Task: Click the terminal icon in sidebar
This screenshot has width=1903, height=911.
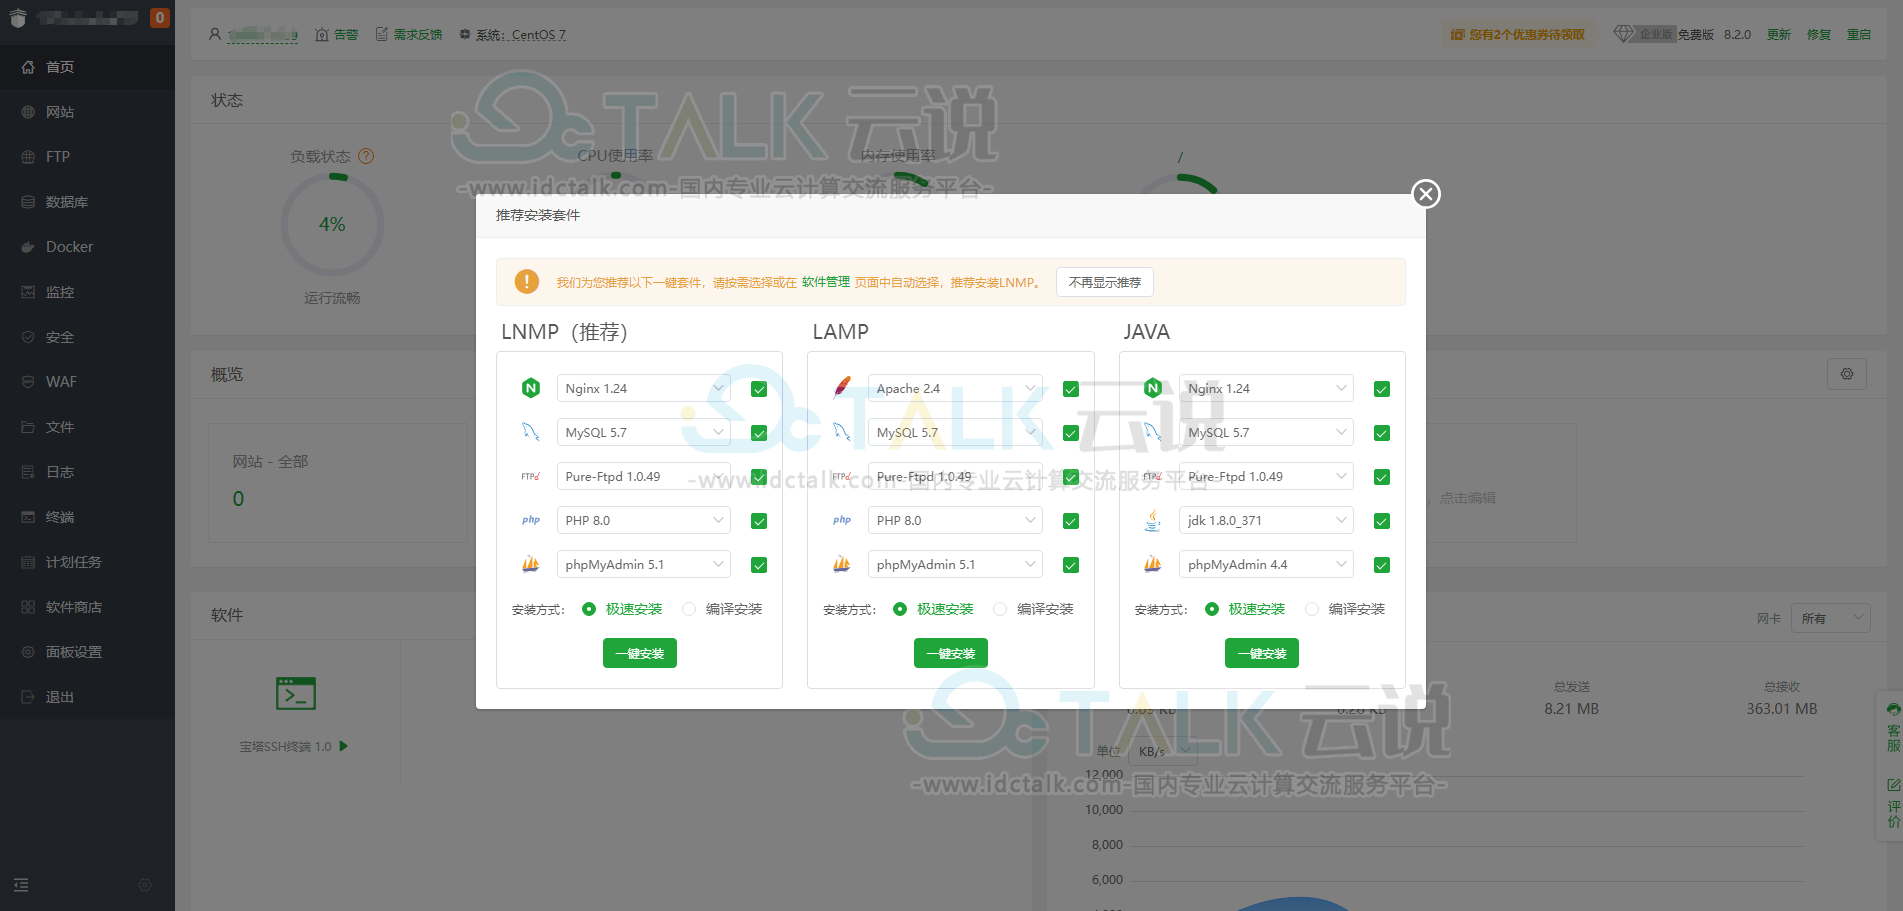Action: tap(28, 517)
